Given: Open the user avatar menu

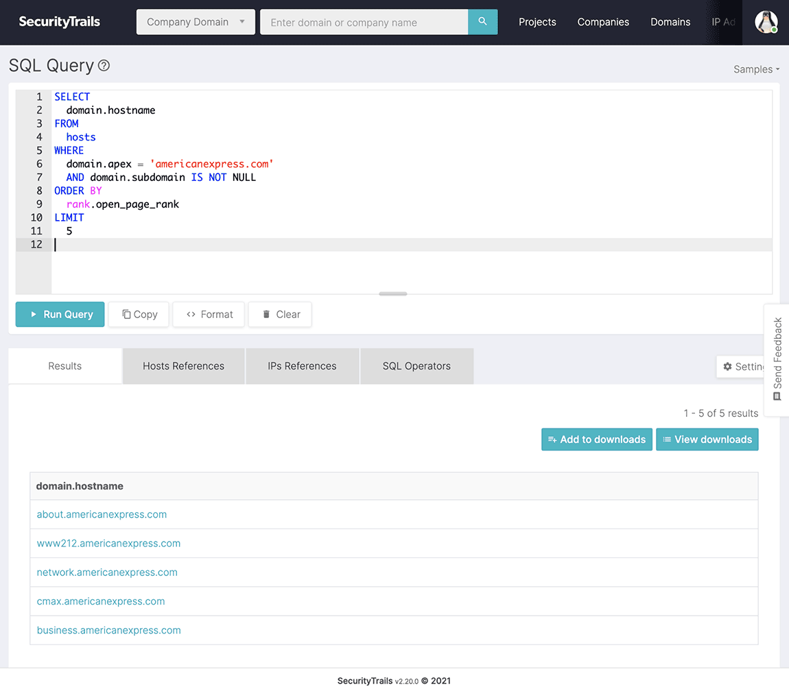Looking at the screenshot, I should (766, 22).
